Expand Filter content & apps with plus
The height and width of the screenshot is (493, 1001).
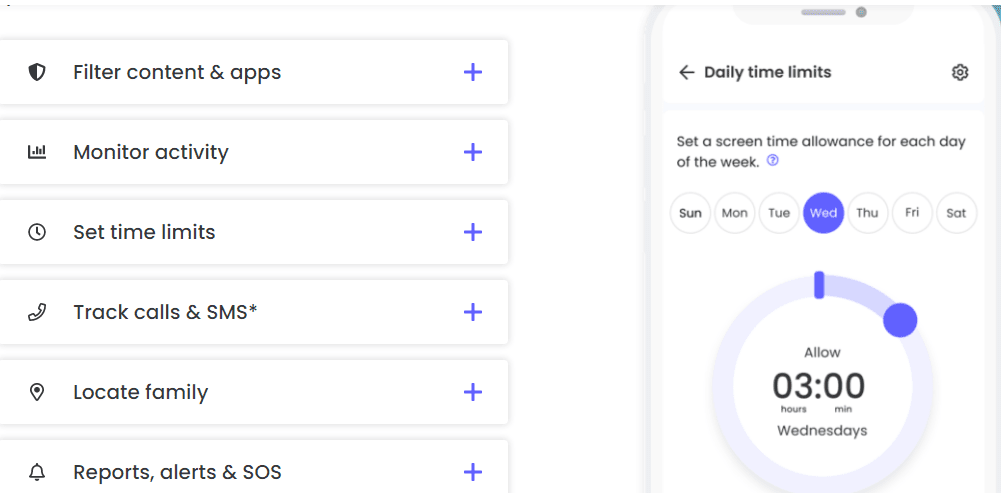[x=472, y=72]
